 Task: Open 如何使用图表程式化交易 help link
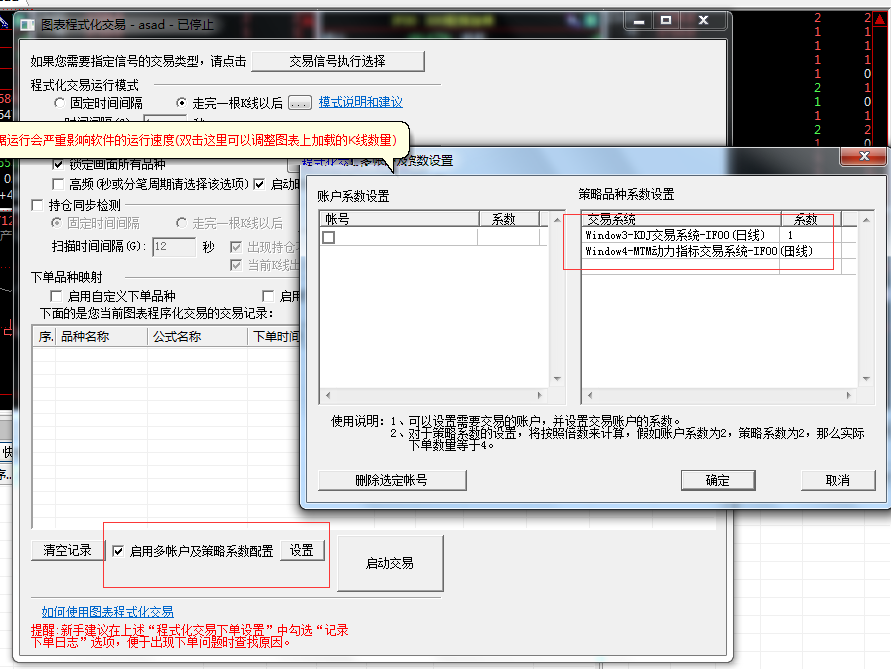(x=107, y=612)
